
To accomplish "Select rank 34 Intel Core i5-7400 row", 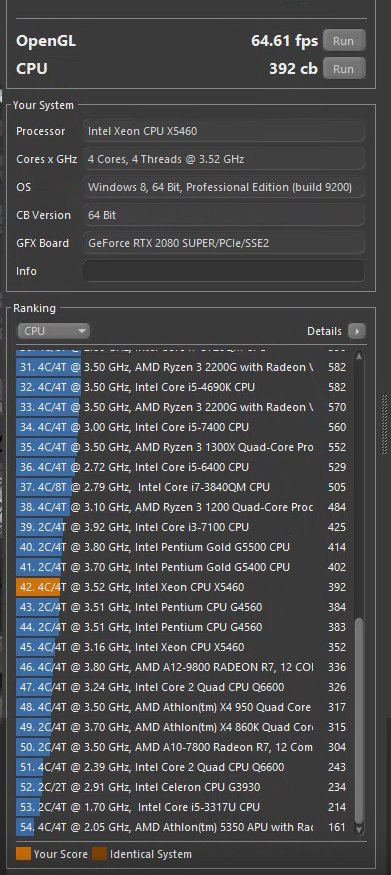I will point(182,427).
